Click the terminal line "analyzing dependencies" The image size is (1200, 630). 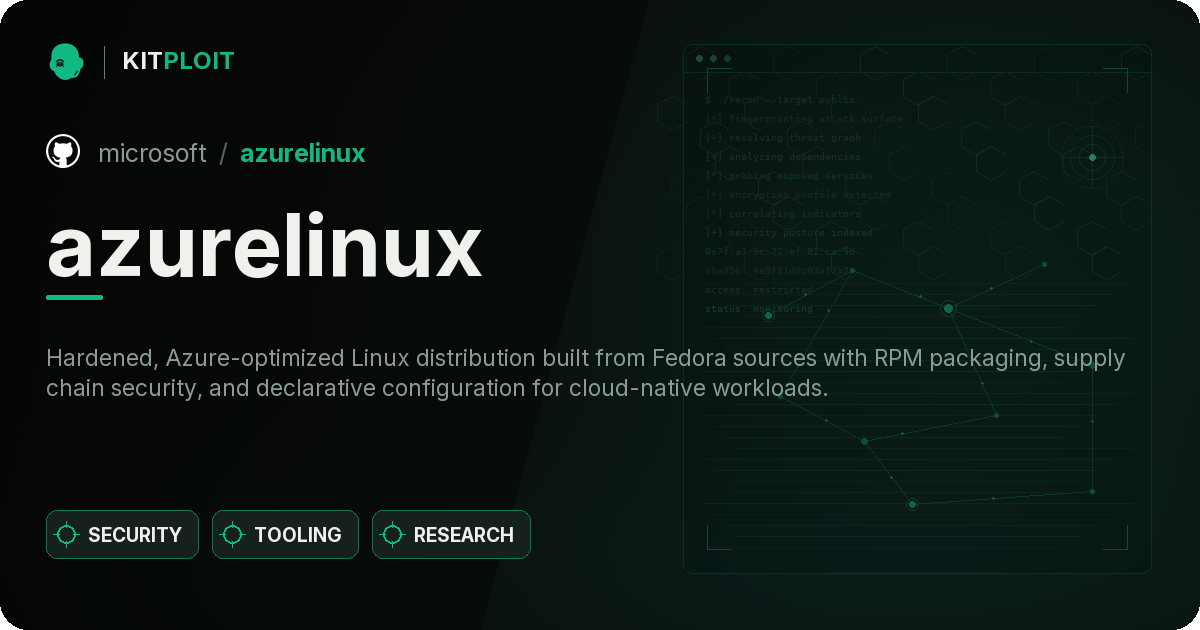click(782, 157)
